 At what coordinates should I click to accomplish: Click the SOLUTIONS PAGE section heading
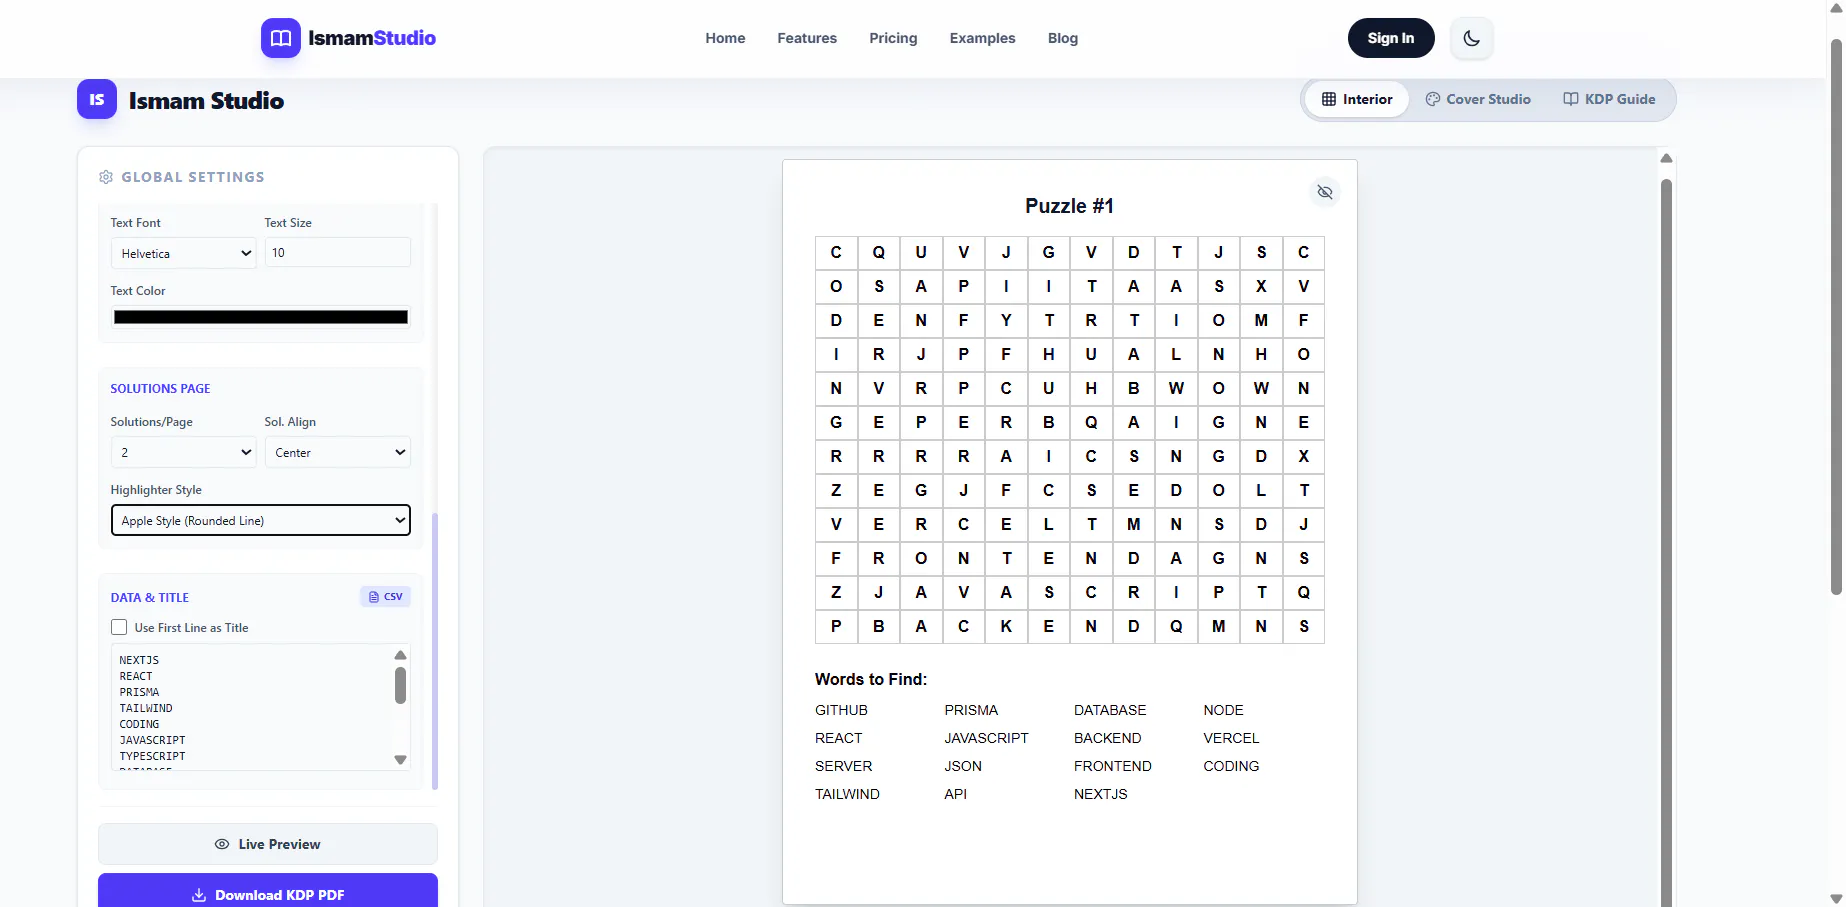point(161,388)
